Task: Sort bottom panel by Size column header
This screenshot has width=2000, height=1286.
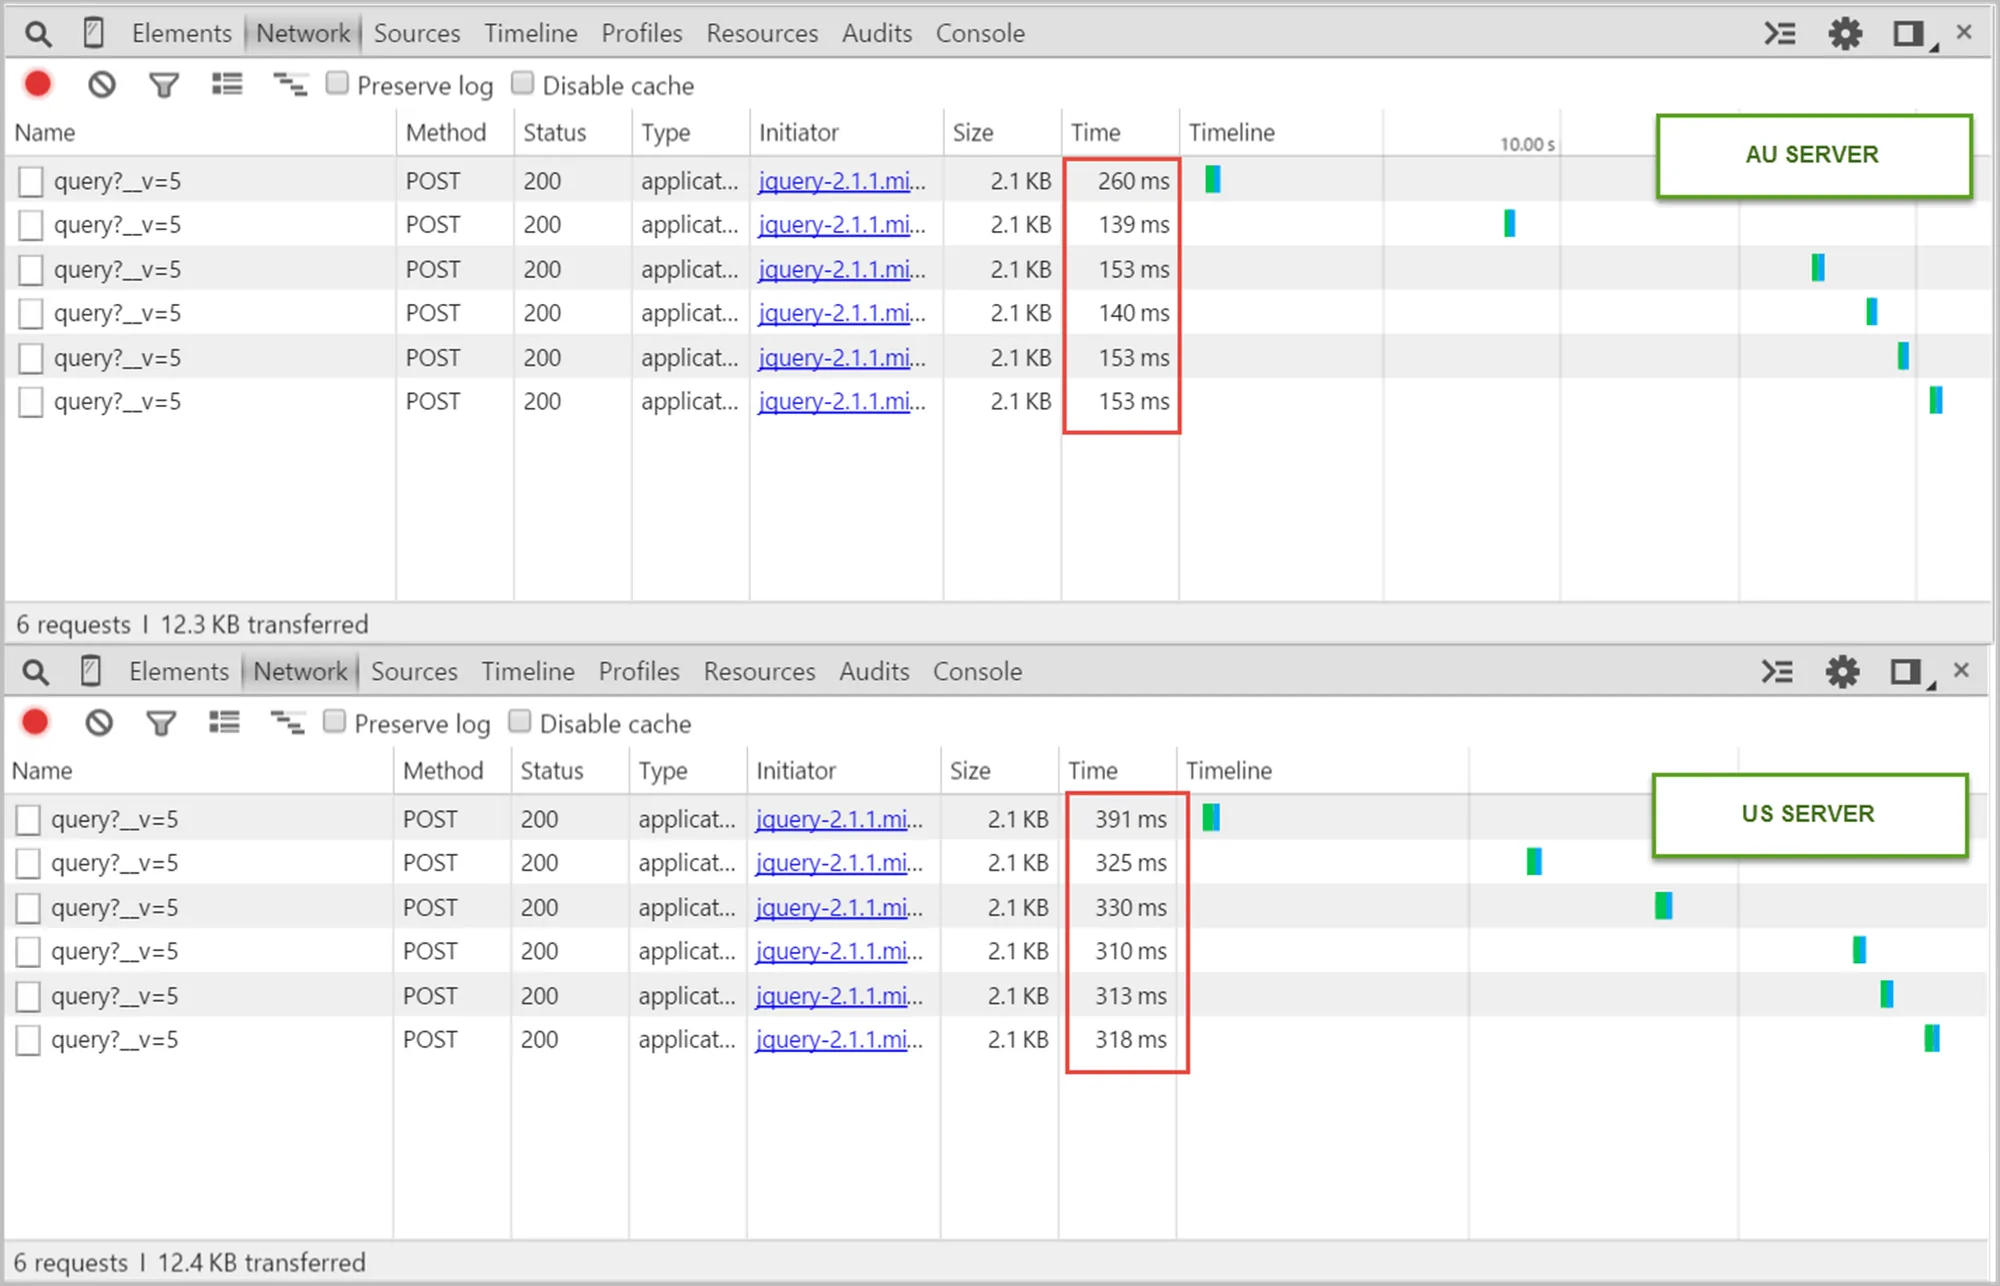Action: click(999, 770)
